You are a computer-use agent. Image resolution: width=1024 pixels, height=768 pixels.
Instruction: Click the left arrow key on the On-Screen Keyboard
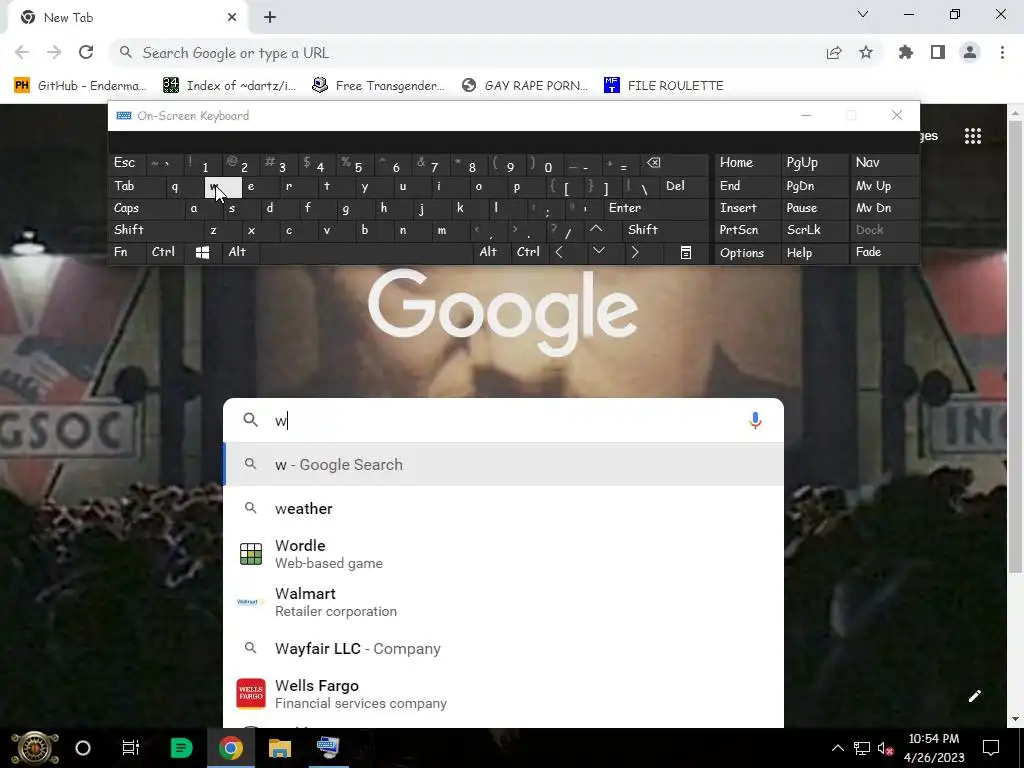coord(559,252)
